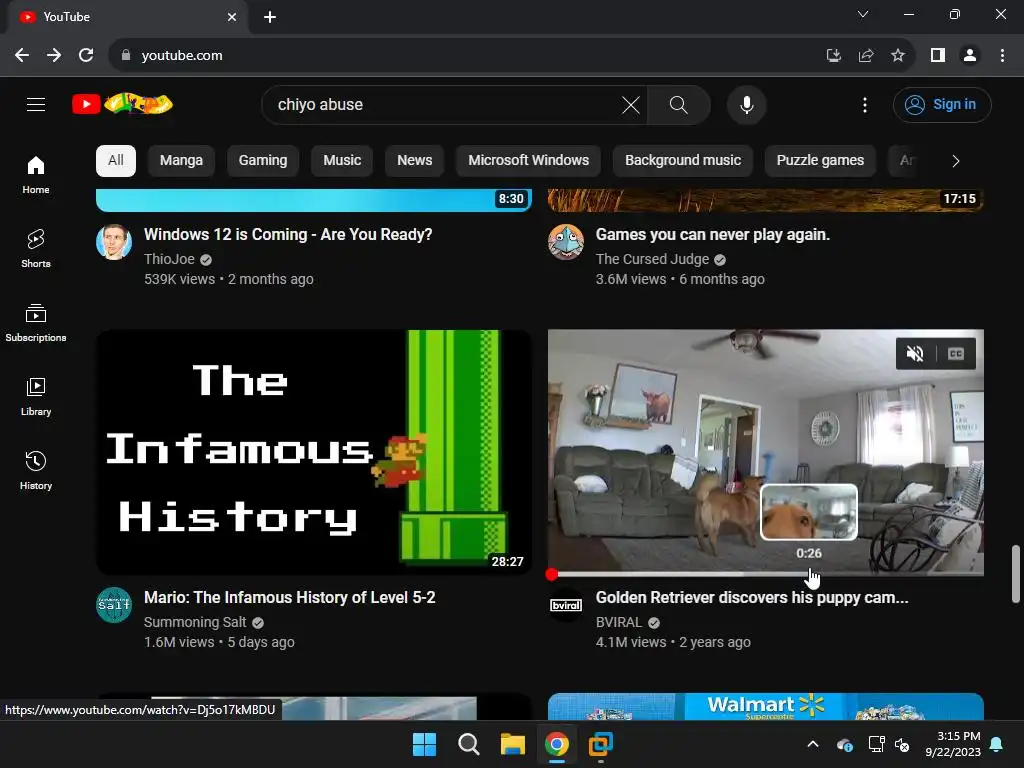Open 'Games you can never play again' title
Image resolution: width=1024 pixels, height=768 pixels.
(712, 234)
